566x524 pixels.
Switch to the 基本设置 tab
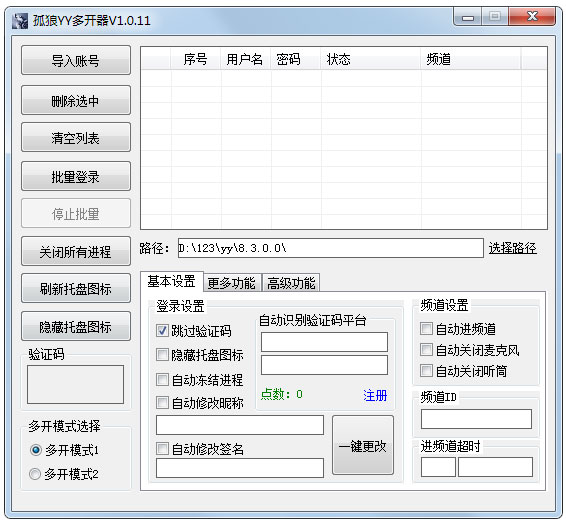[x=172, y=281]
